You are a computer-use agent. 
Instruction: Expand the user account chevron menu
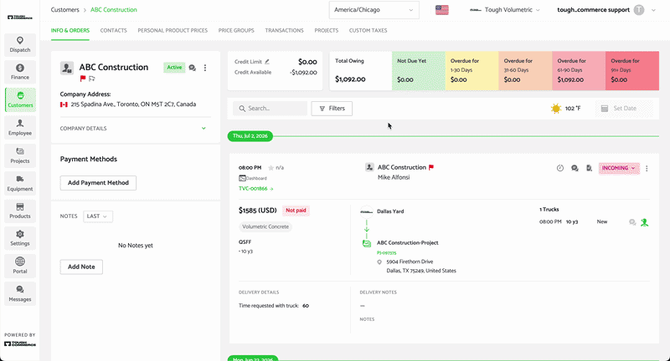[653, 10]
